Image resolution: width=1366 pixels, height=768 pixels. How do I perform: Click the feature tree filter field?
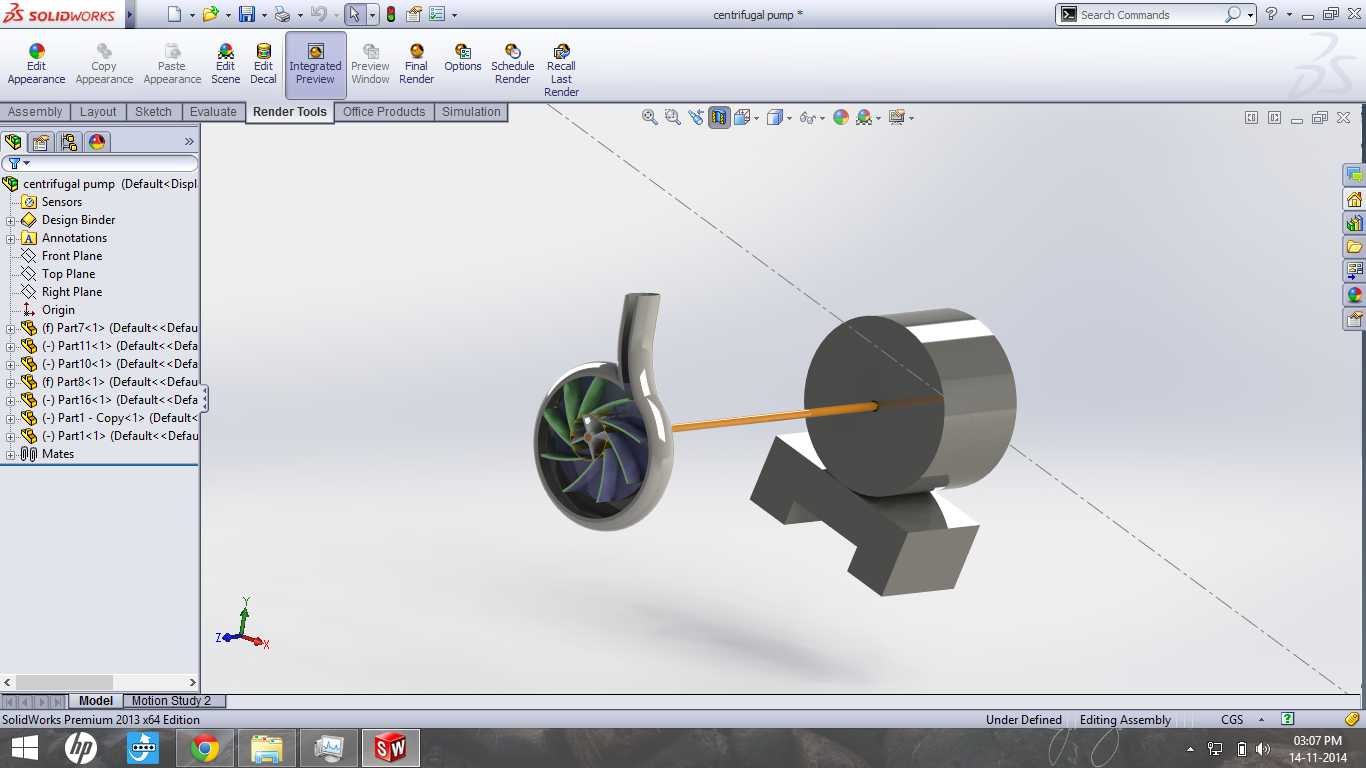click(100, 163)
